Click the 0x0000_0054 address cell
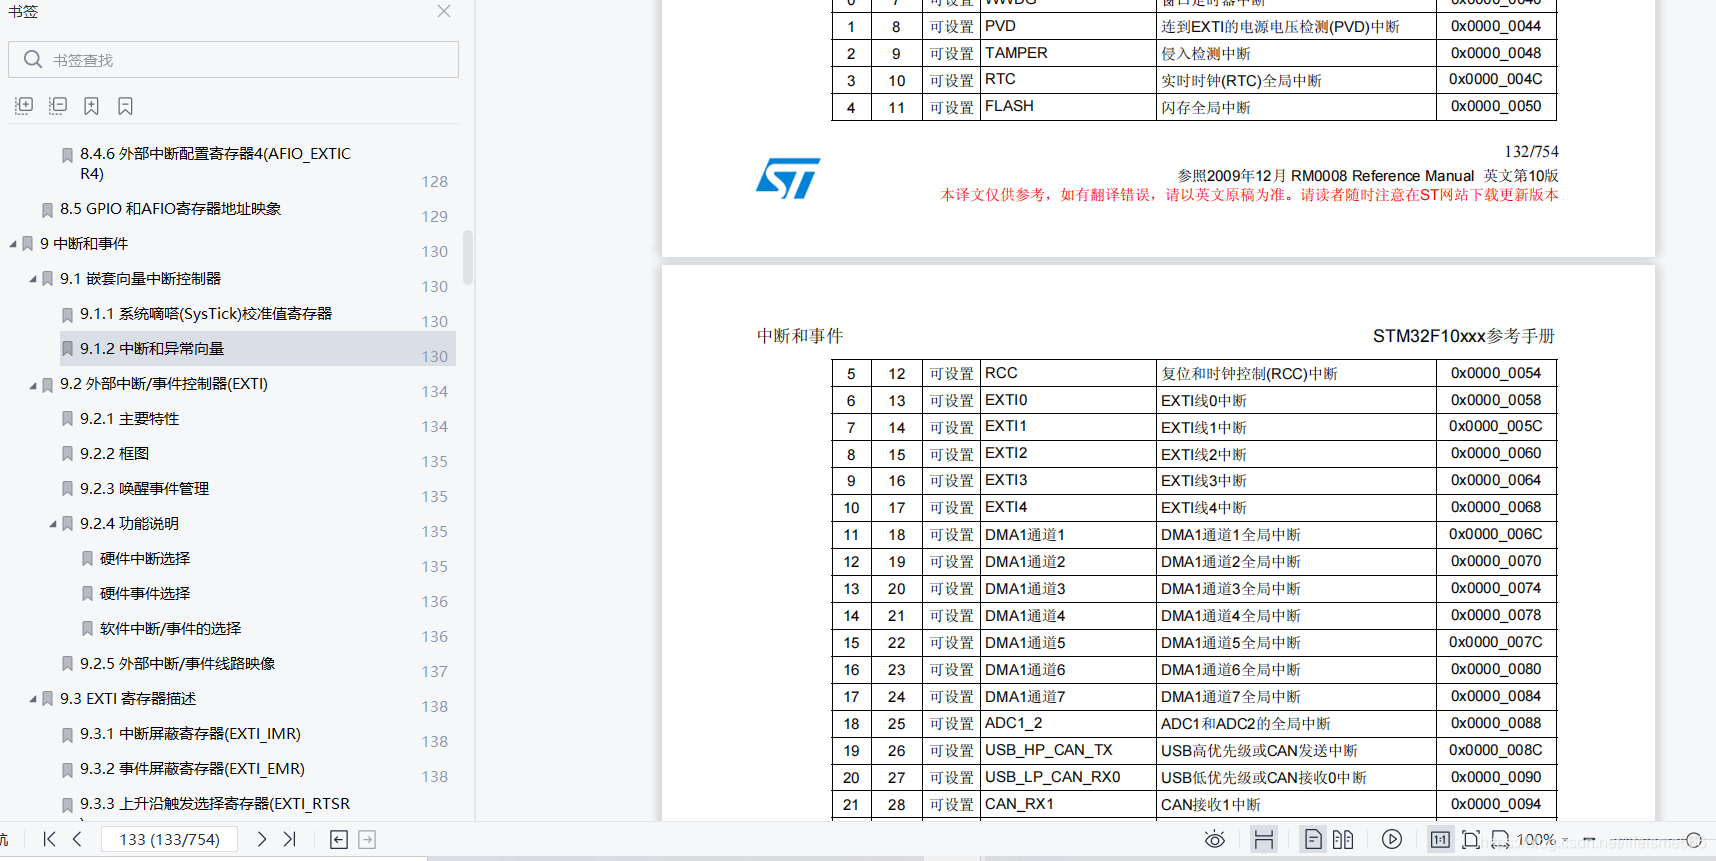Screen dimensions: 1716x861 click(x=1496, y=373)
